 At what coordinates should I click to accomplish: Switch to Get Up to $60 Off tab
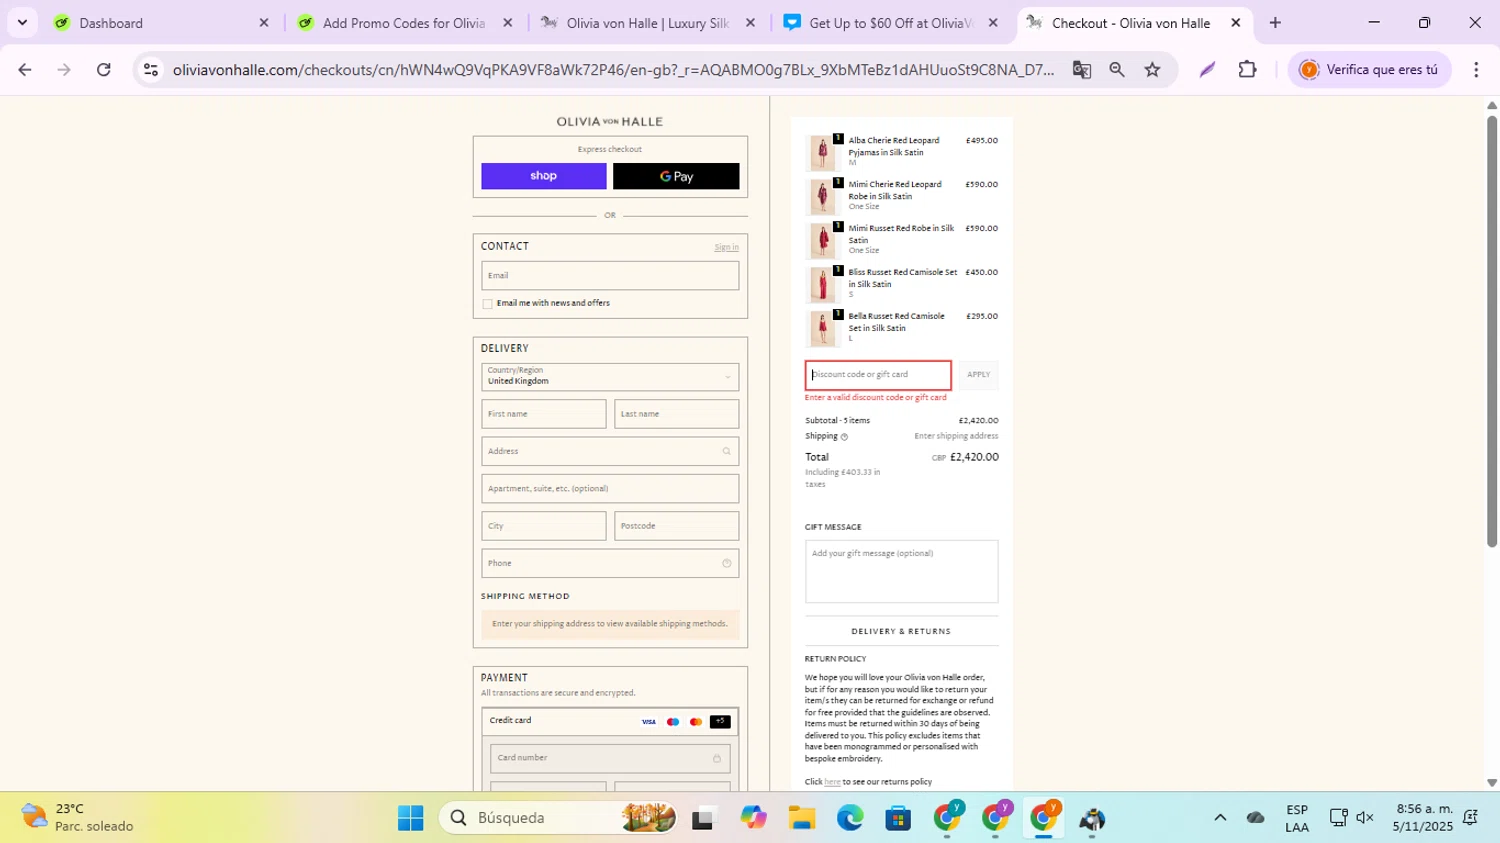point(890,23)
